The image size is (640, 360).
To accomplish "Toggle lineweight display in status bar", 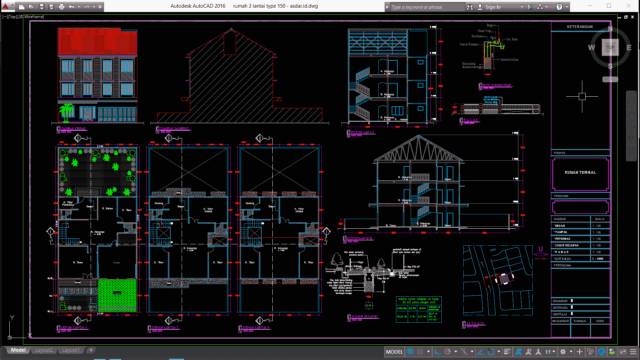I will [507, 352].
